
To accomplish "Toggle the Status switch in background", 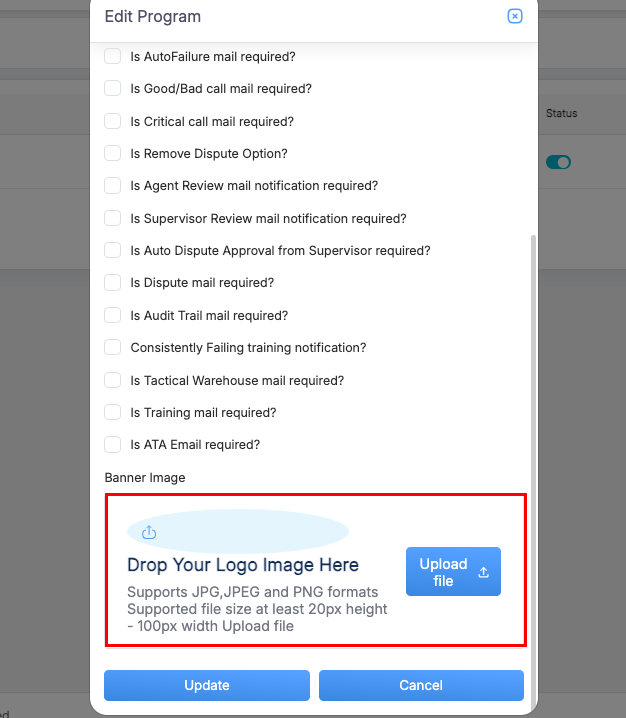I will (x=558, y=162).
